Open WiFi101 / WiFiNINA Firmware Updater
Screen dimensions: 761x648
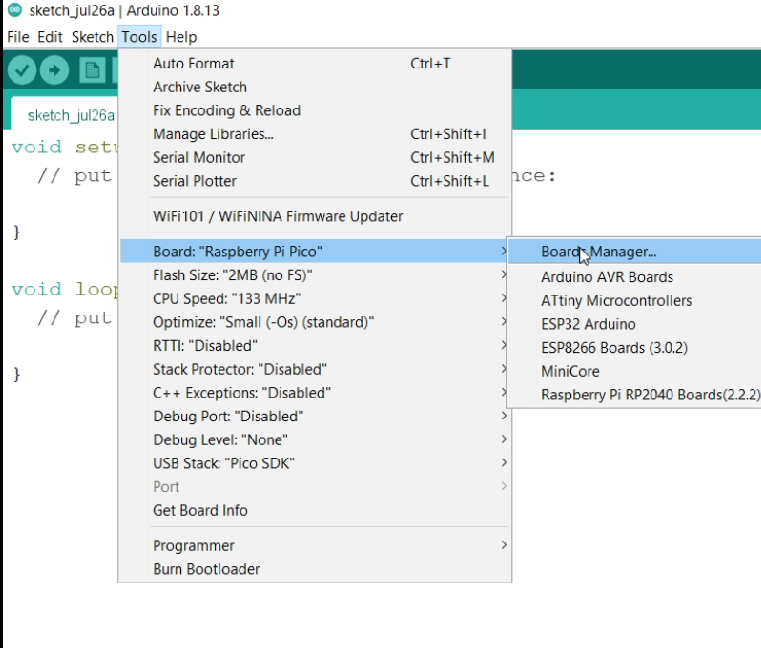click(314, 216)
